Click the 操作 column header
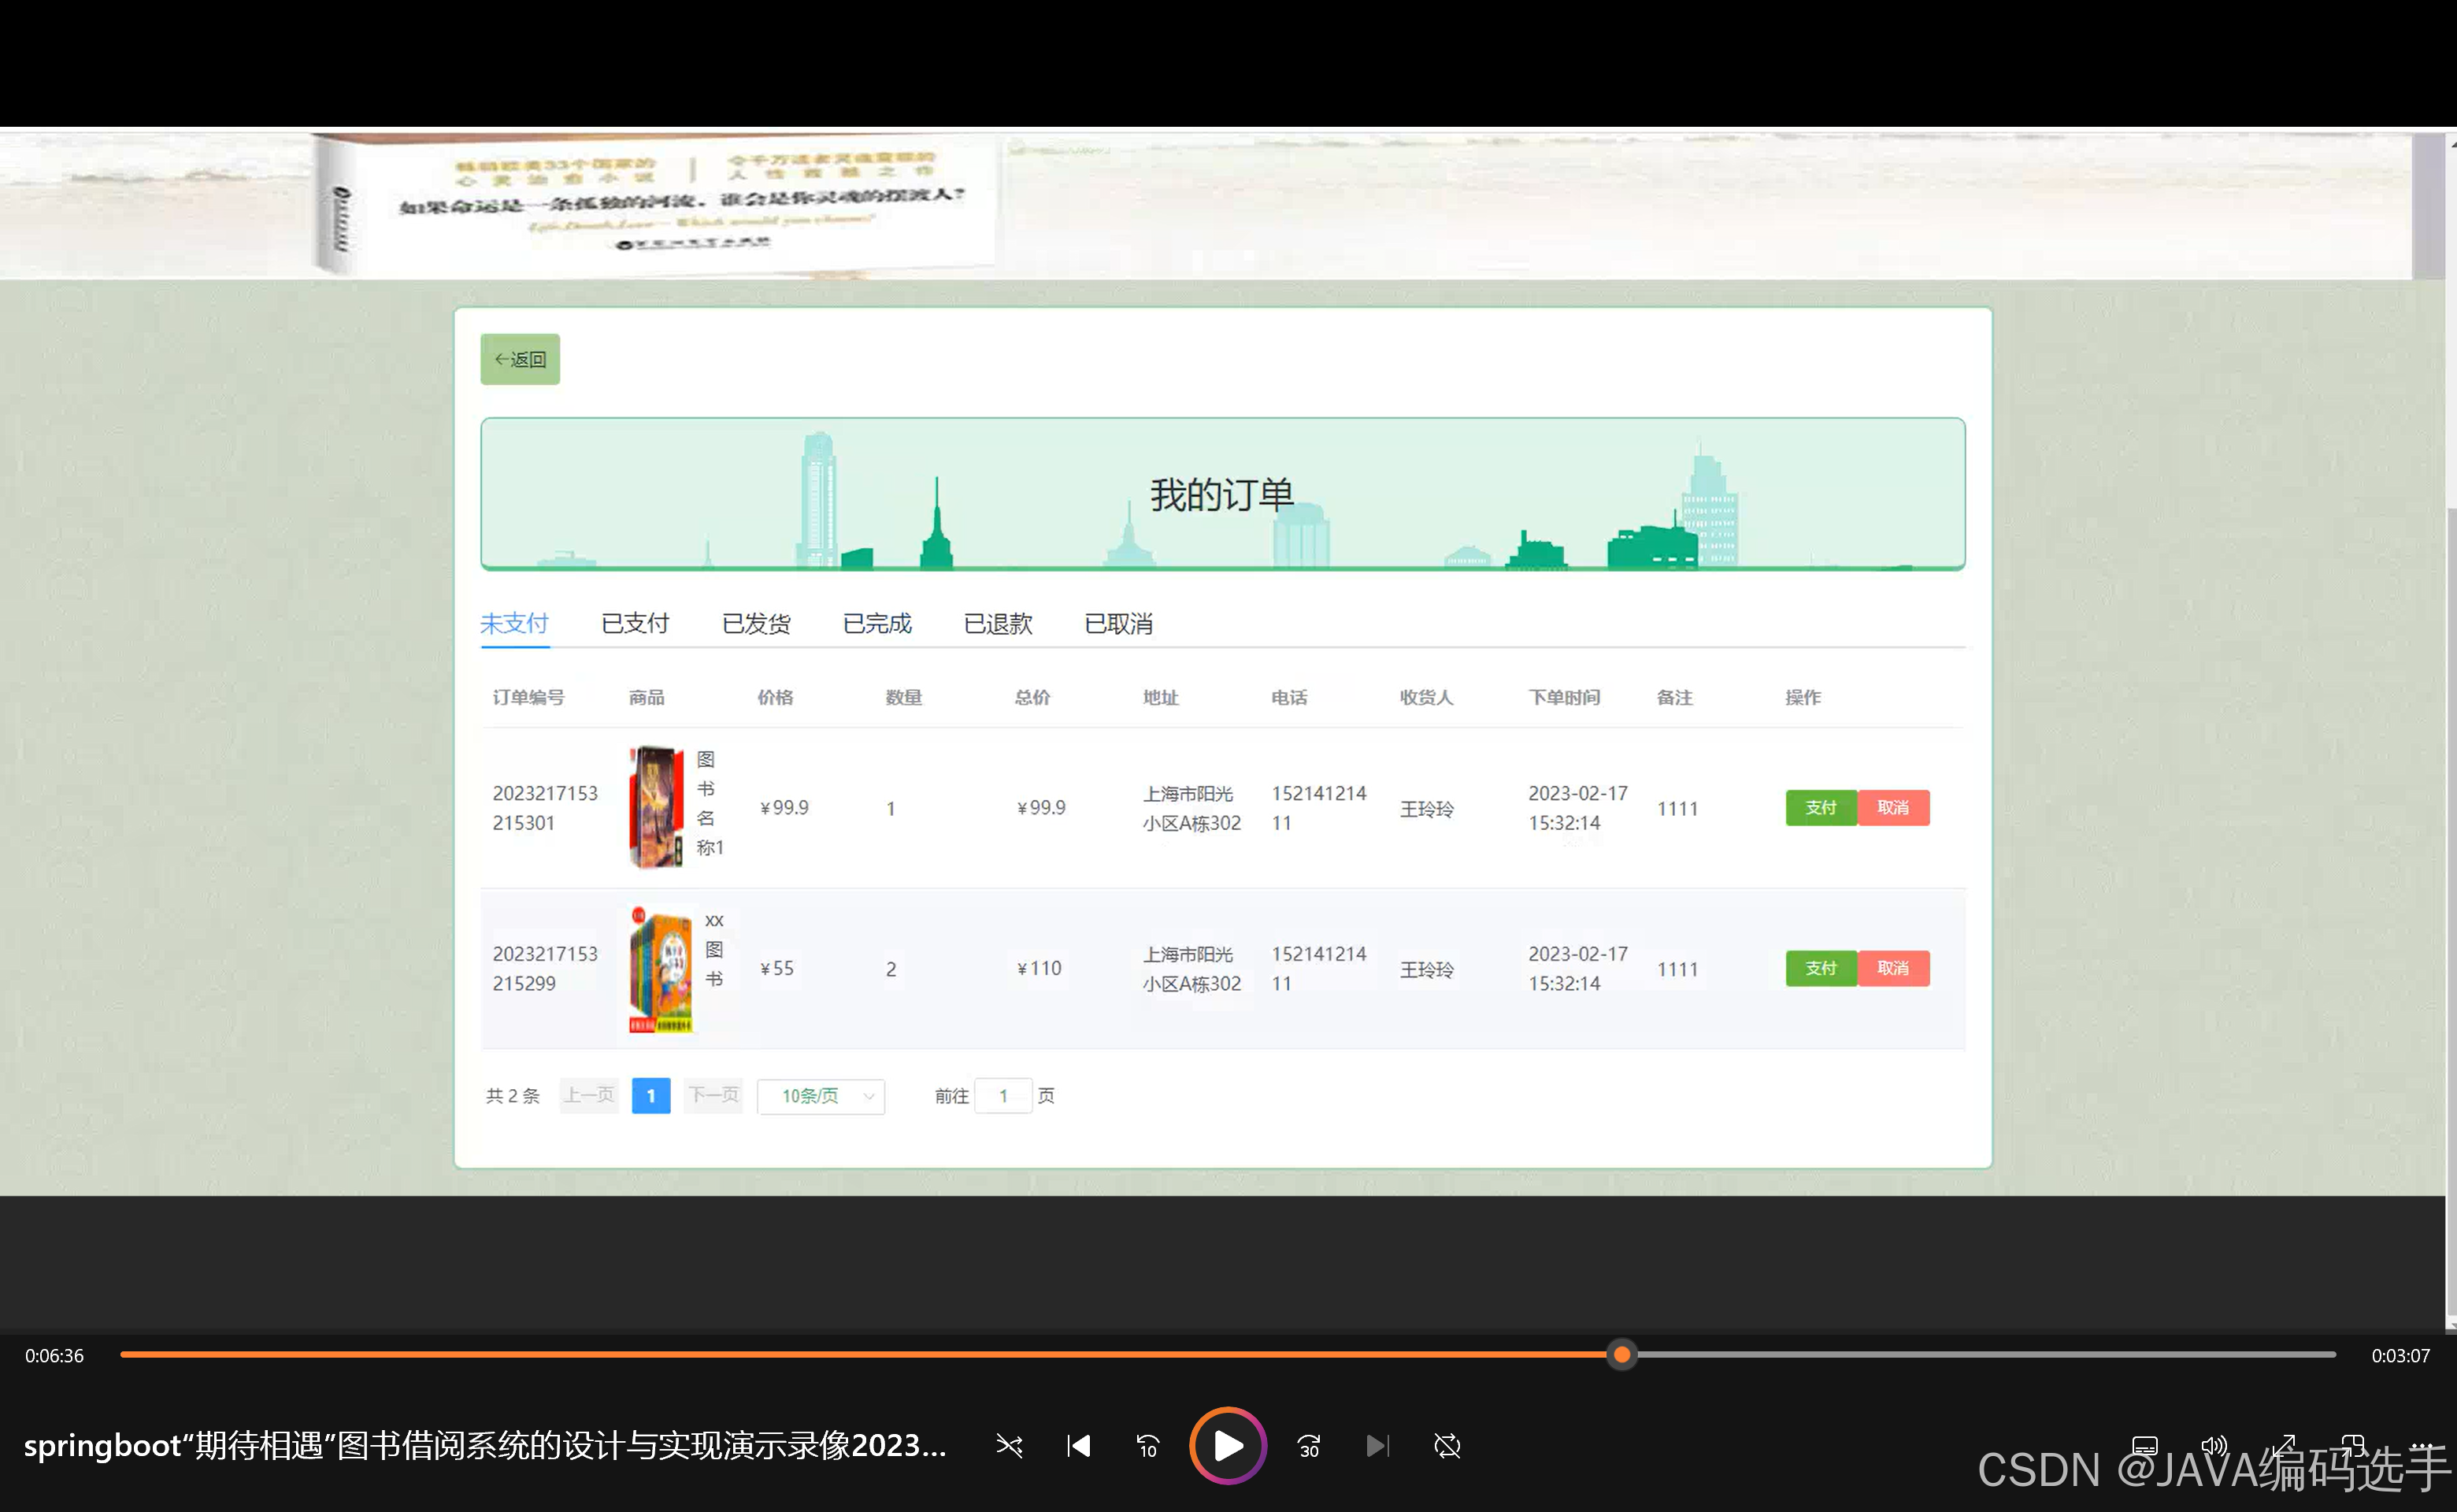This screenshot has width=2457, height=1512. pyautogui.click(x=1803, y=697)
